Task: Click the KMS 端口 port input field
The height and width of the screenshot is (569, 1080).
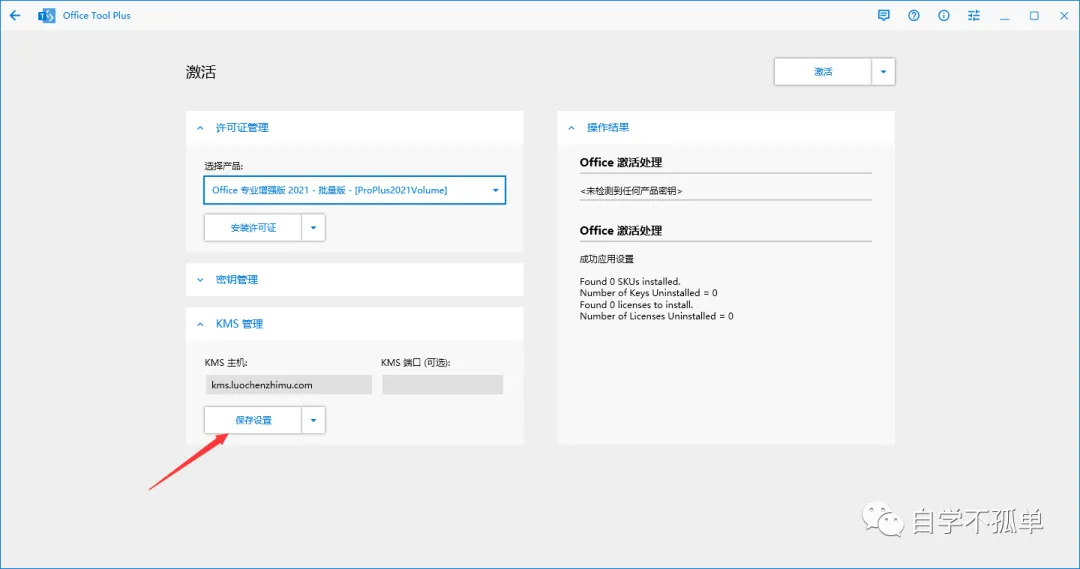Action: pyautogui.click(x=442, y=384)
